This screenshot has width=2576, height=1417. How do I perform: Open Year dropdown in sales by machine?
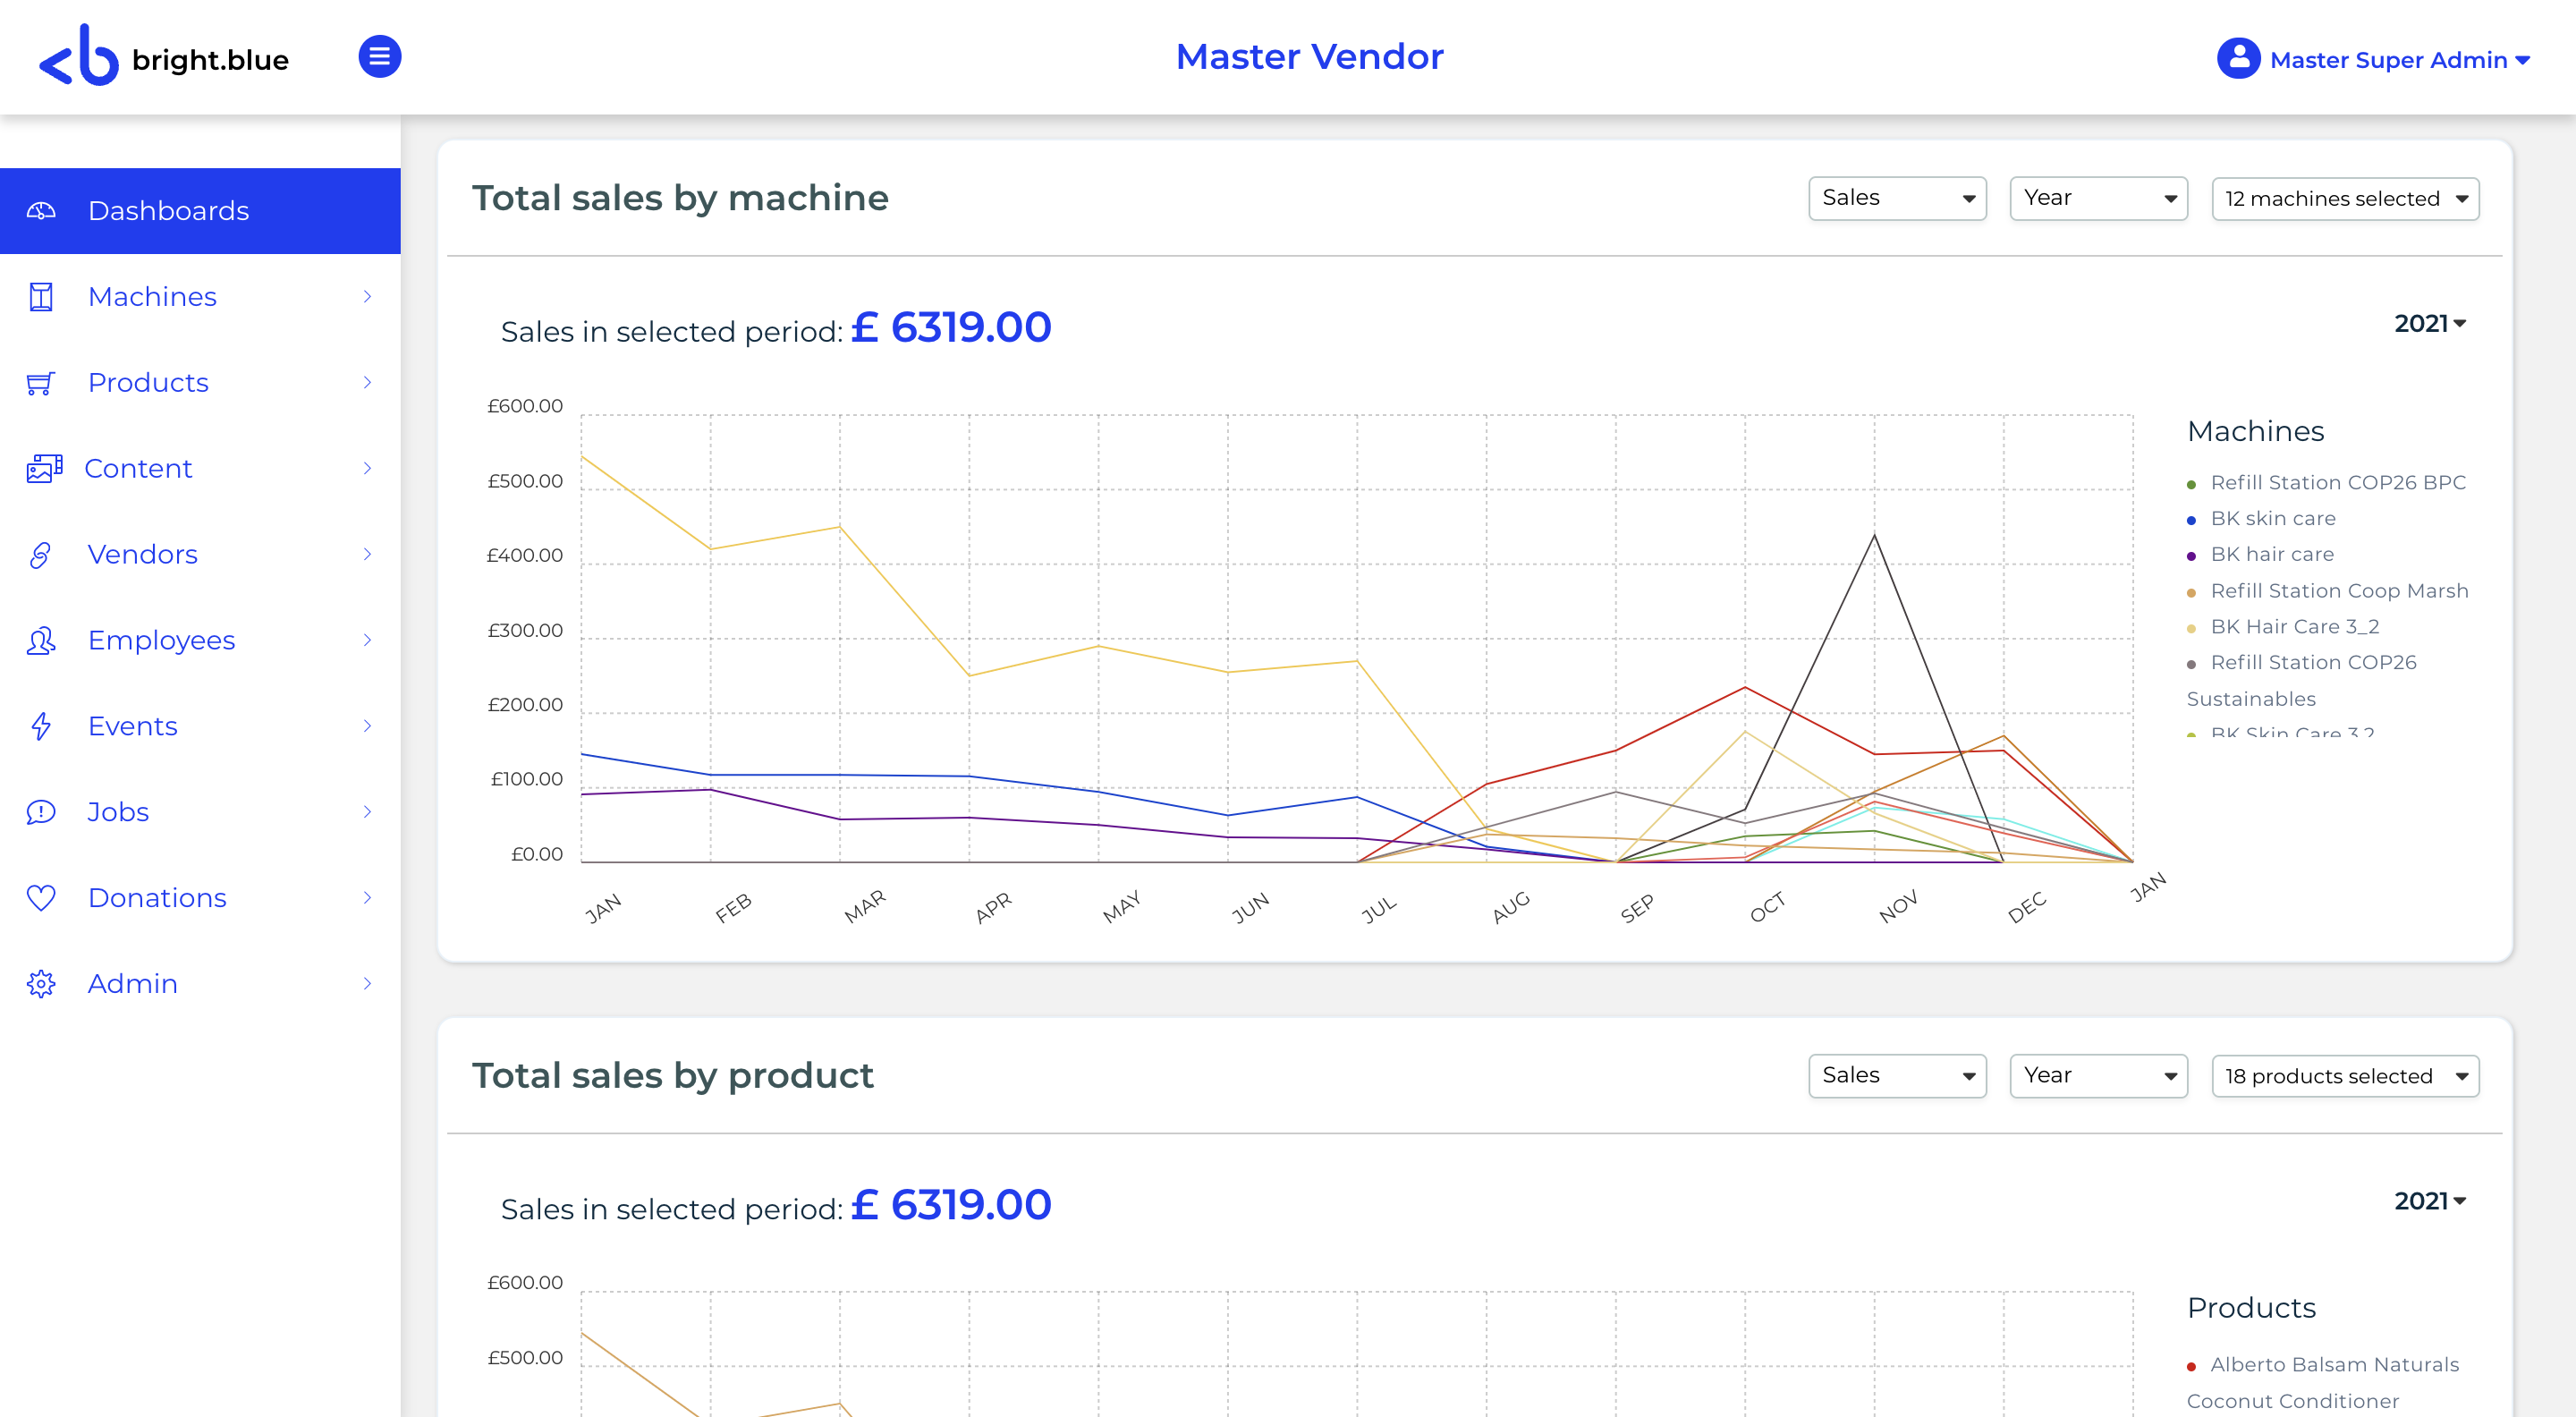click(2098, 199)
